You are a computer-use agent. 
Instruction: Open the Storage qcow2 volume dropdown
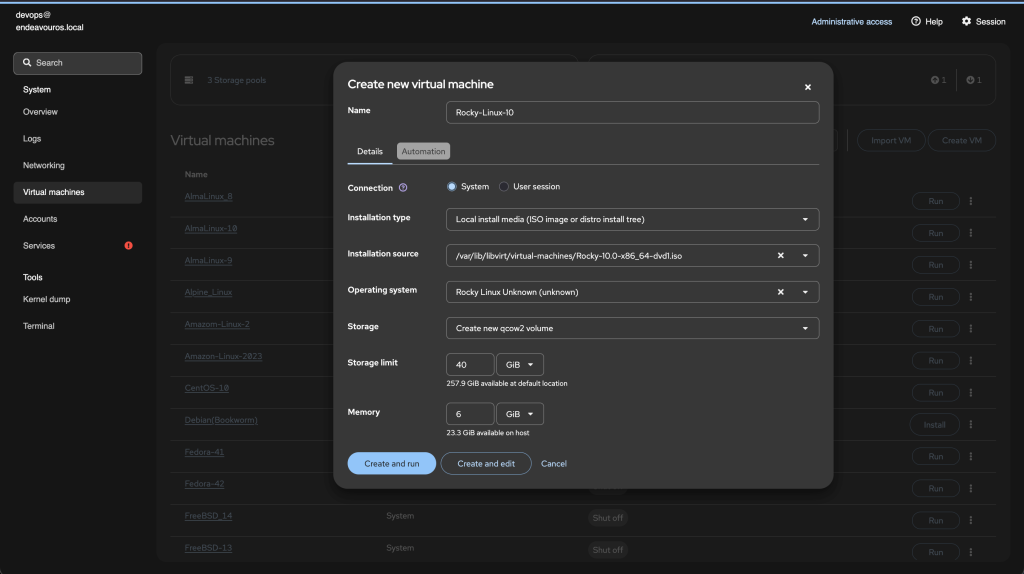[632, 328]
